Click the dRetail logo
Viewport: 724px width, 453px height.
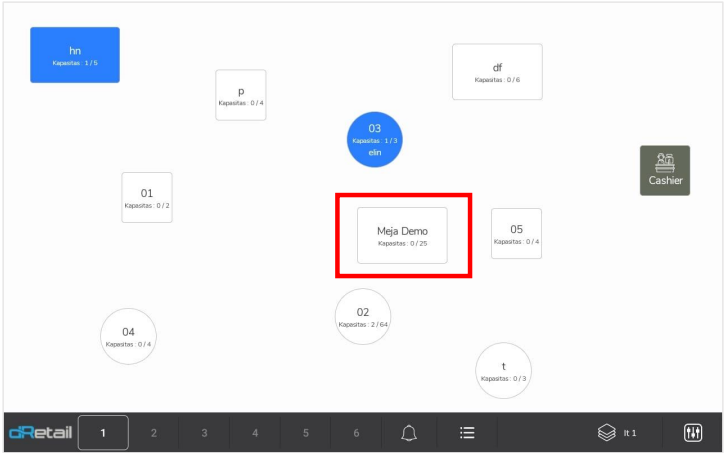tap(40, 433)
